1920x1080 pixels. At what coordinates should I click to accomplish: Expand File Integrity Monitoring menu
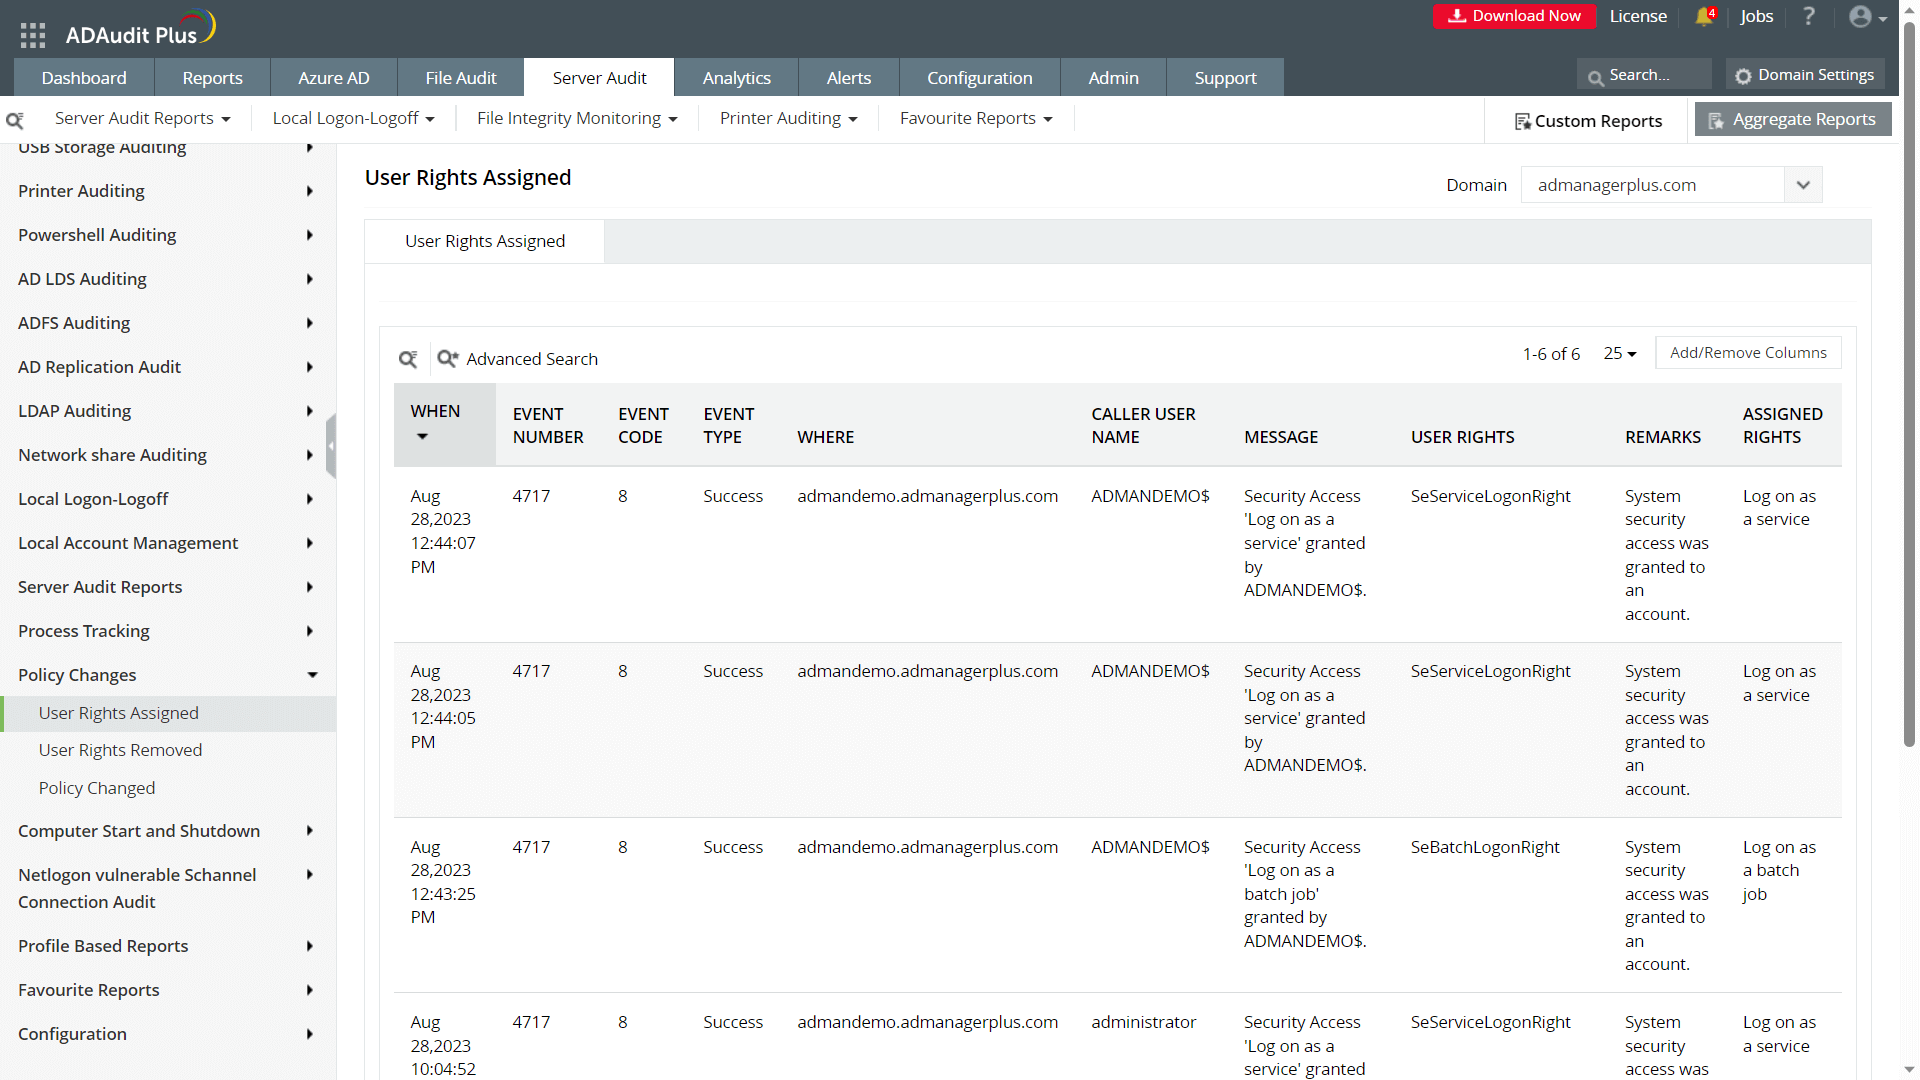[x=577, y=119]
